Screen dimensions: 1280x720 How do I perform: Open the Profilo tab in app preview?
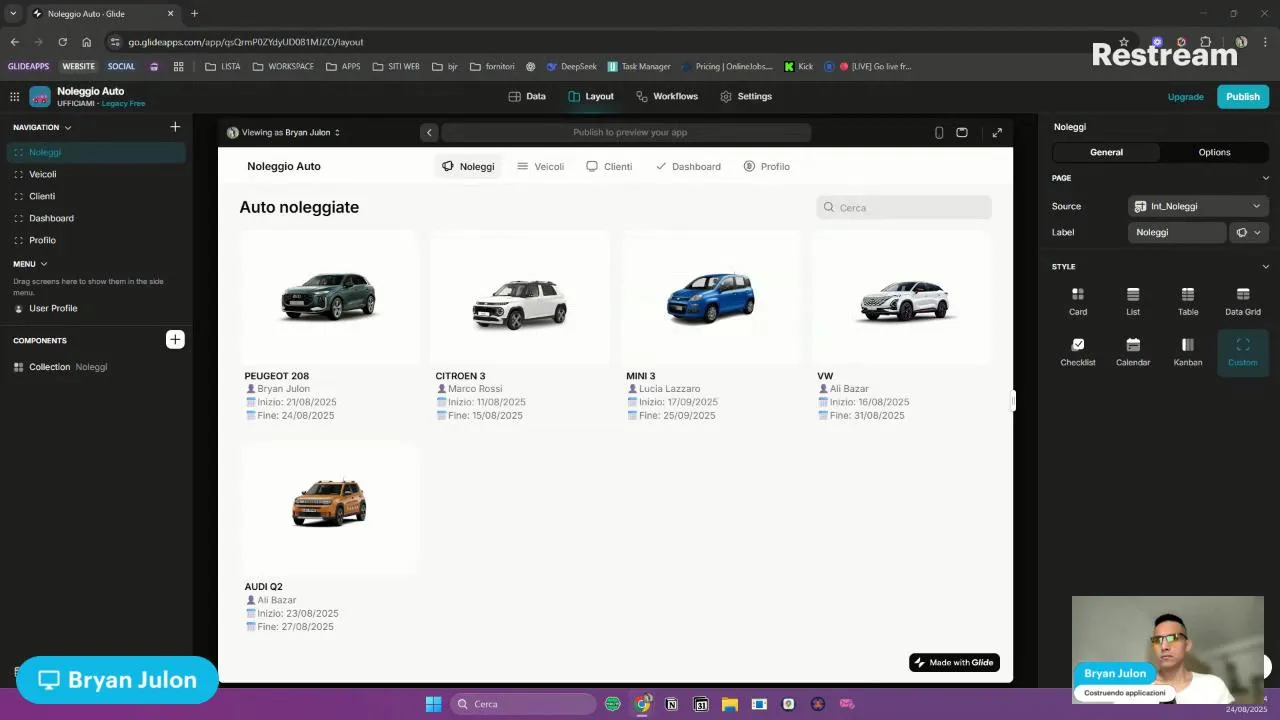click(767, 166)
